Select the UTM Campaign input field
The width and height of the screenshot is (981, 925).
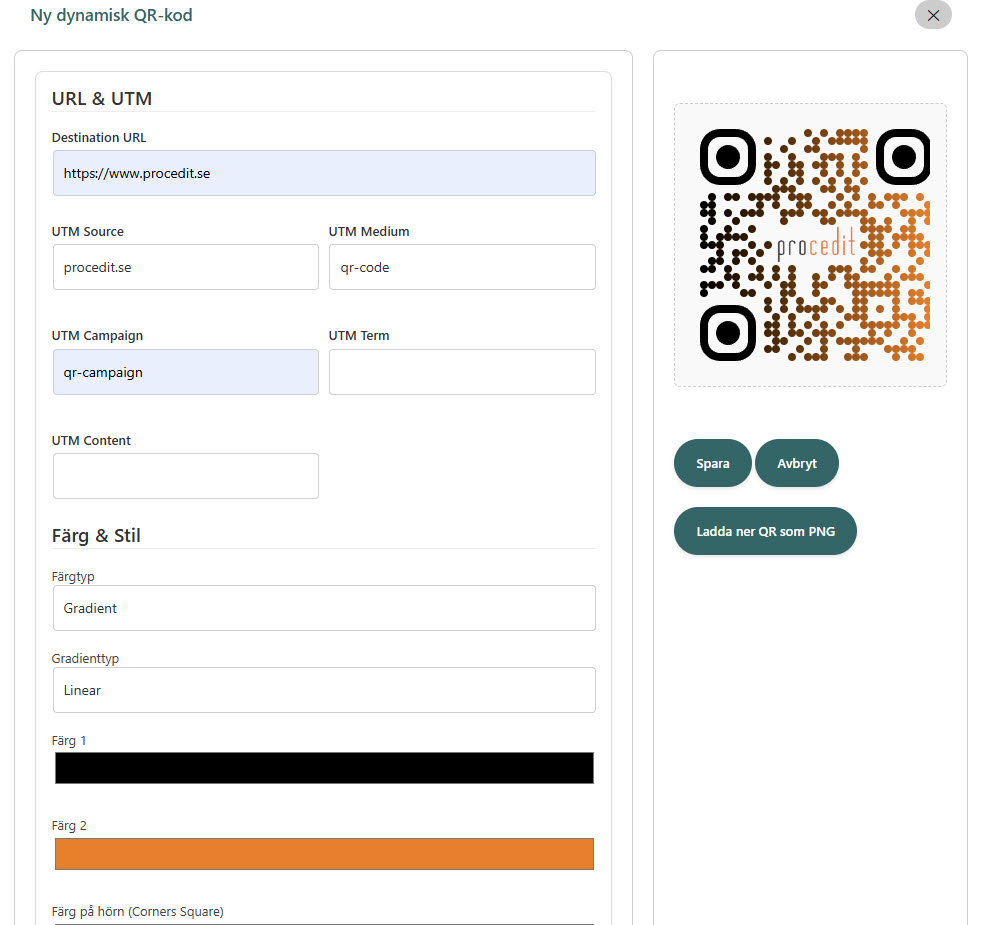click(x=185, y=372)
